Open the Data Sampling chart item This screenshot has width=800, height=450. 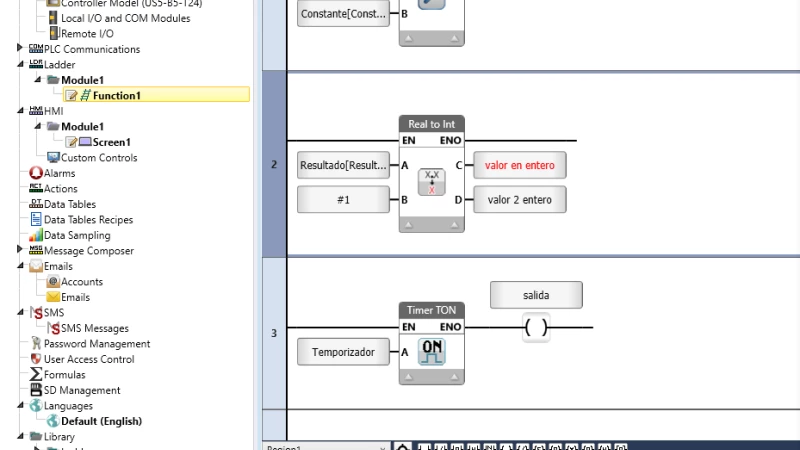click(77, 235)
